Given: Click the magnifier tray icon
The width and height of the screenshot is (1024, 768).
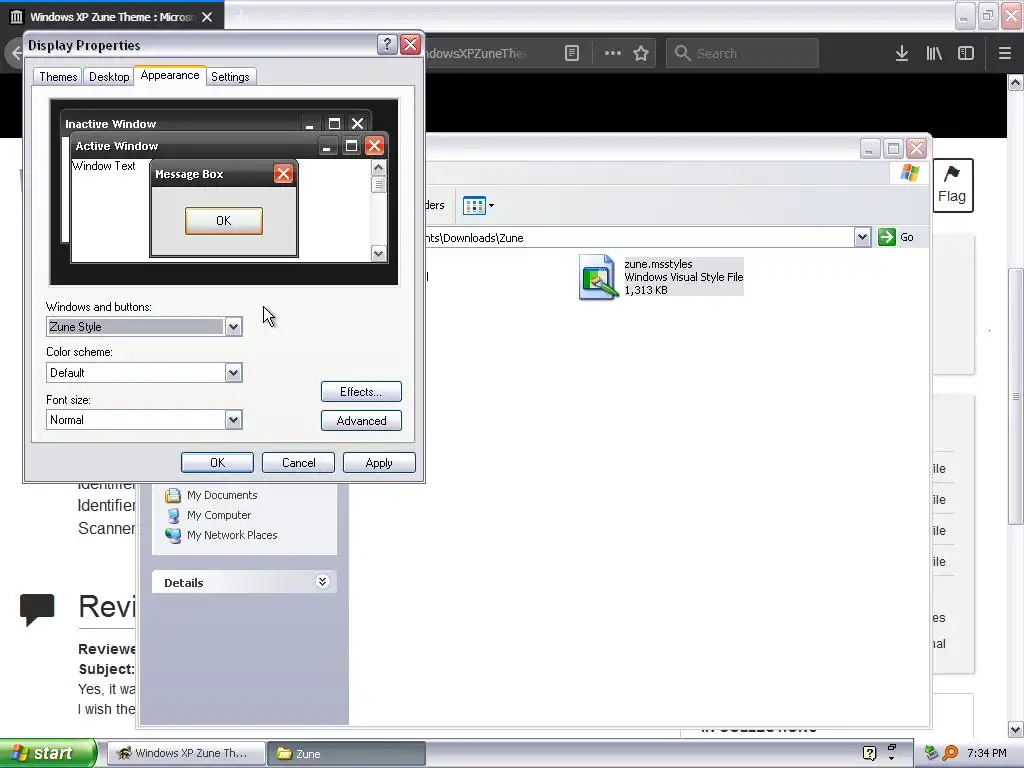Looking at the screenshot, I should (x=950, y=754).
